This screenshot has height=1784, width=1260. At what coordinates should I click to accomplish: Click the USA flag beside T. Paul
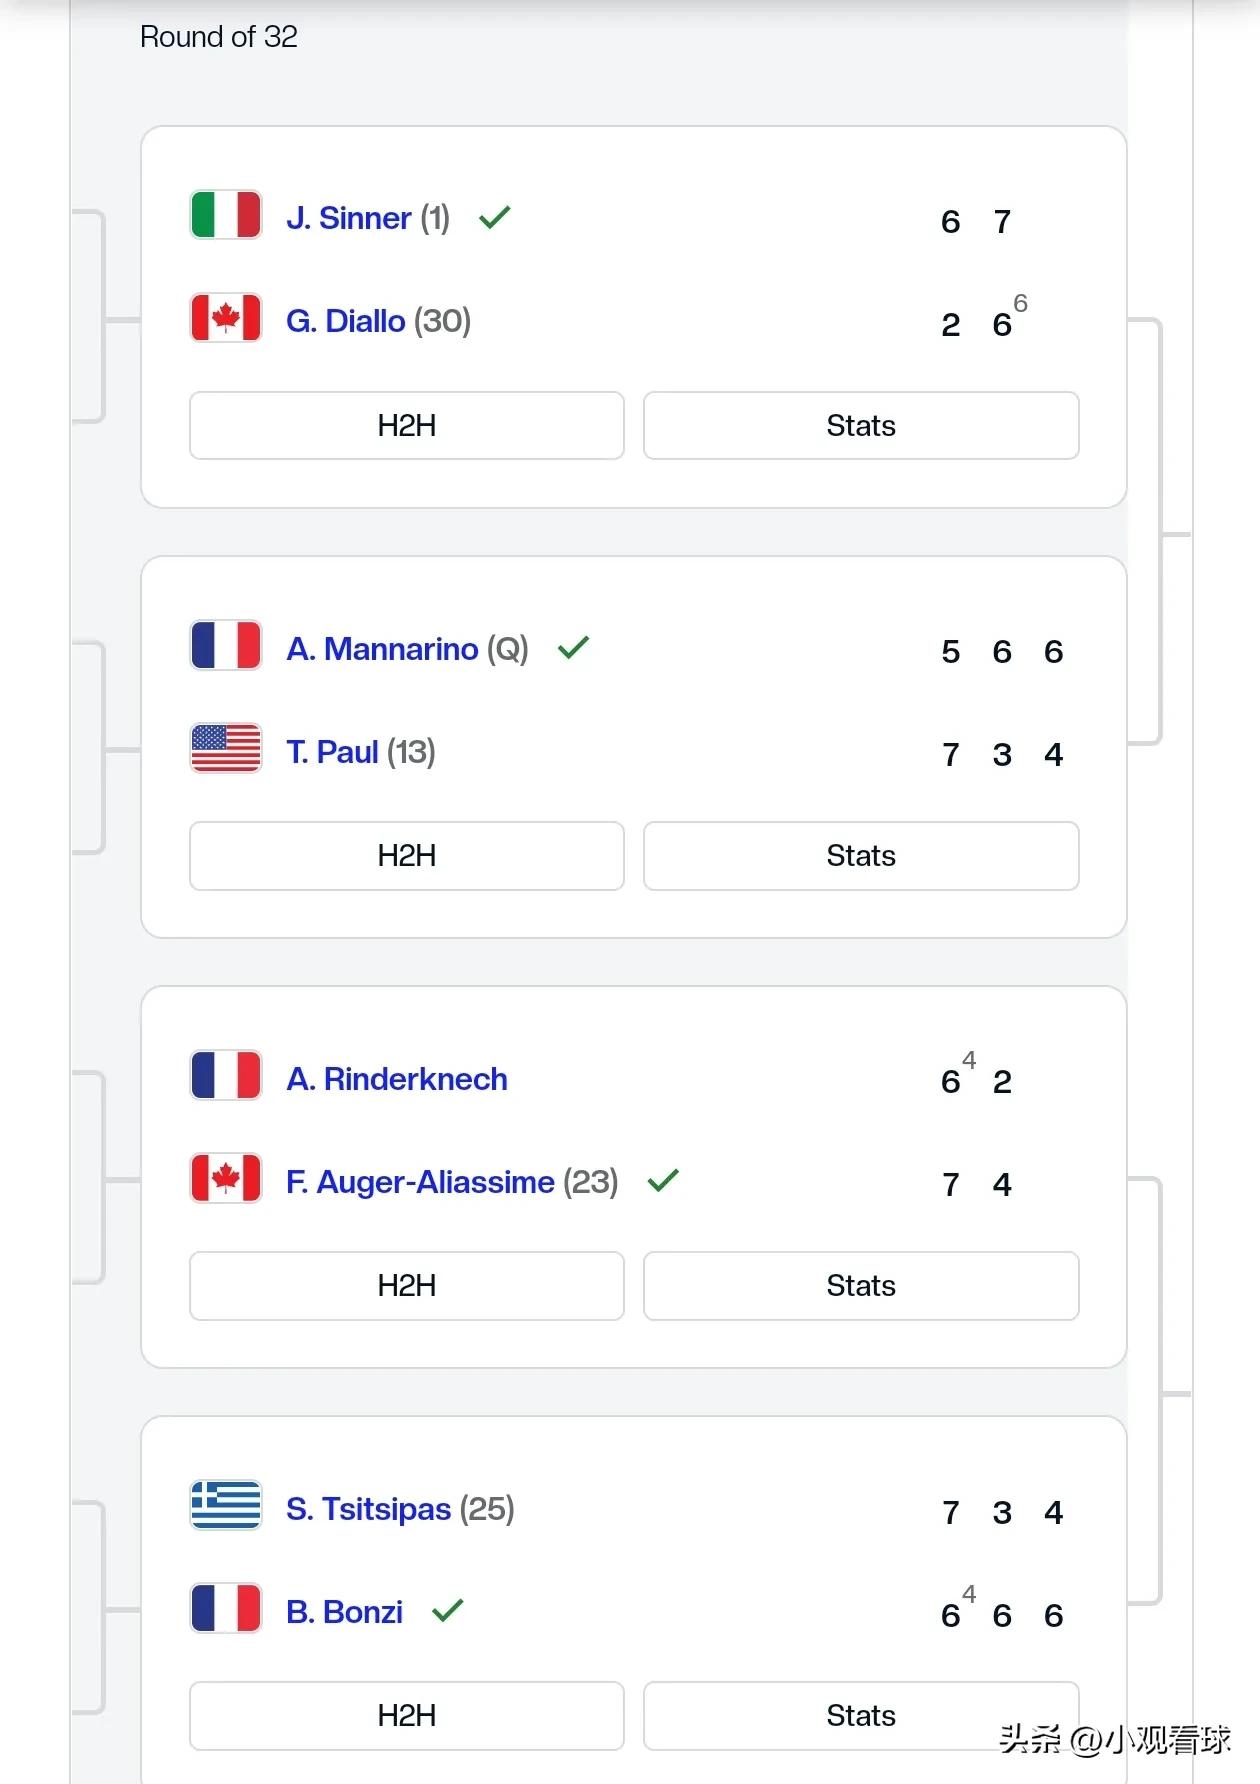226,749
